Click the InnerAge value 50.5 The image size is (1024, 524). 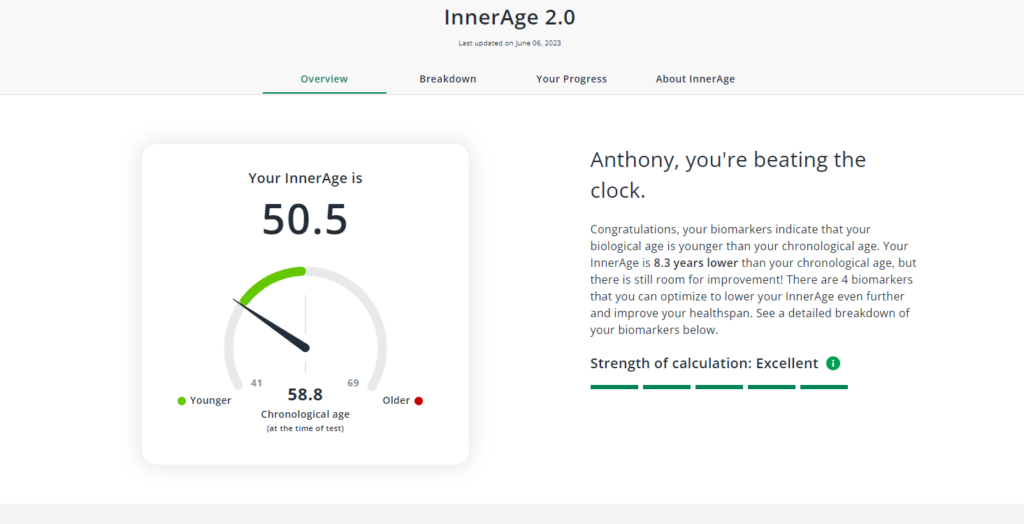pyautogui.click(x=305, y=220)
